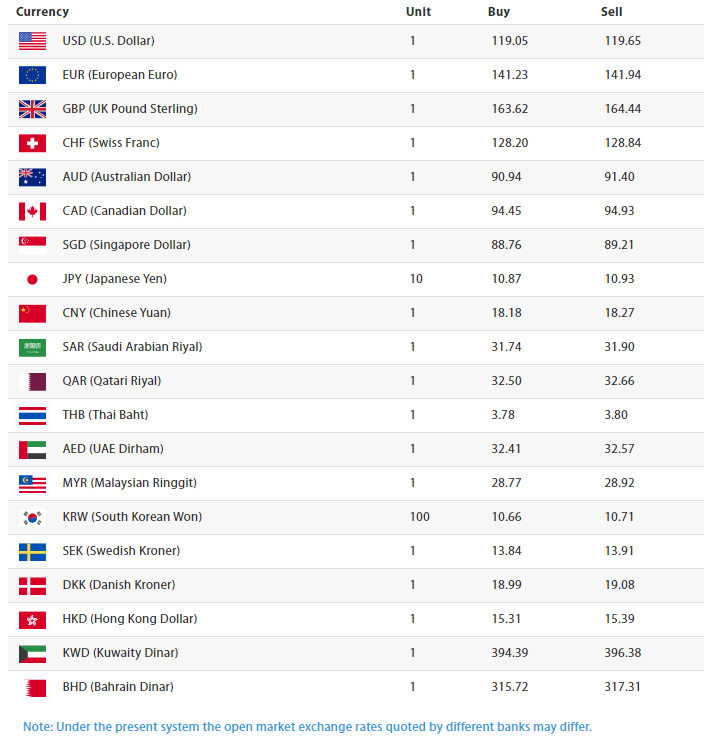This screenshot has height=738, width=704.
Task: Select the Sell column header
Action: point(611,12)
